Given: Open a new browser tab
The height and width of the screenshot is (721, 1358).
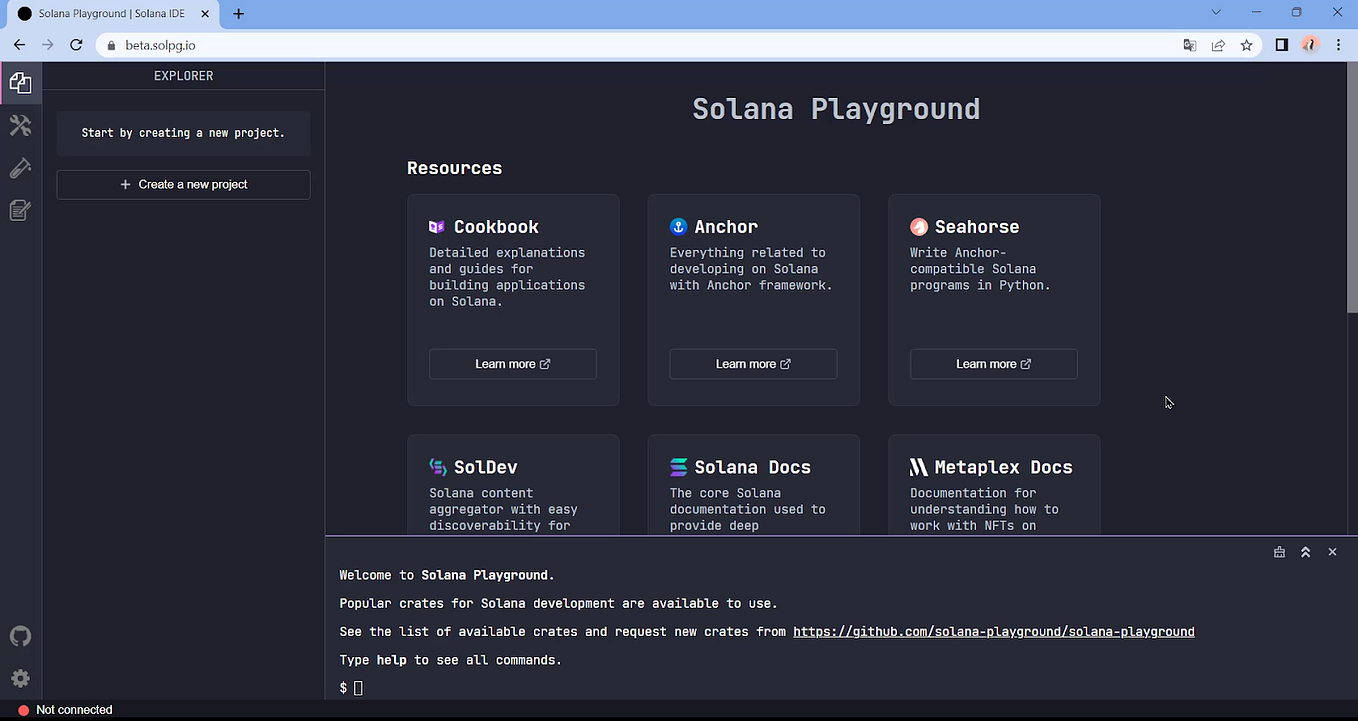Looking at the screenshot, I should point(238,14).
